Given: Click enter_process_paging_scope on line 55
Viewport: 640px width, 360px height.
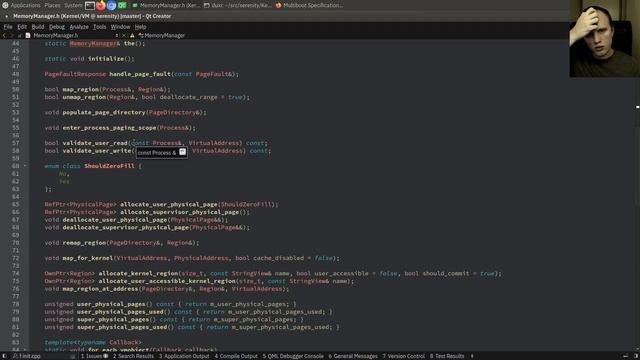Looking at the screenshot, I should point(109,128).
